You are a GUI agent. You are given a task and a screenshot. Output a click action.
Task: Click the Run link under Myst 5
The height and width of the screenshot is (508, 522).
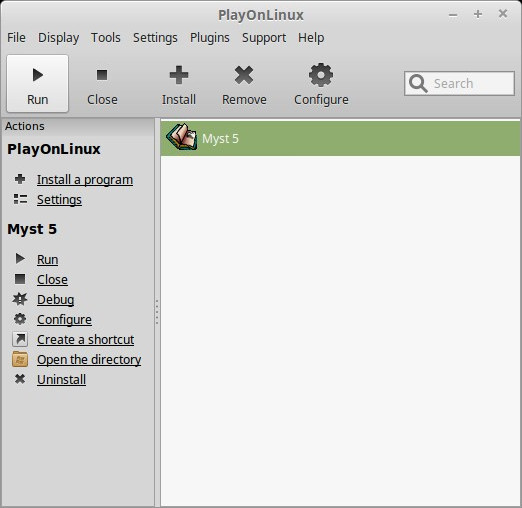click(x=48, y=259)
